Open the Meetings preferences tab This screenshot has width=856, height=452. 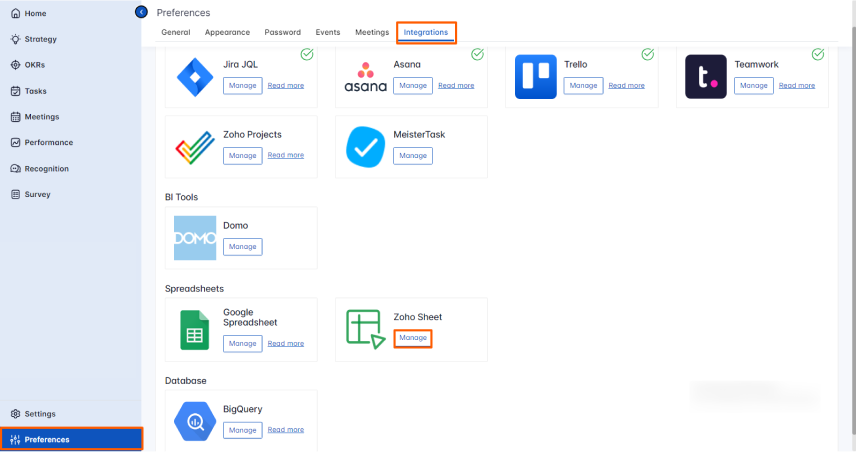coord(372,32)
